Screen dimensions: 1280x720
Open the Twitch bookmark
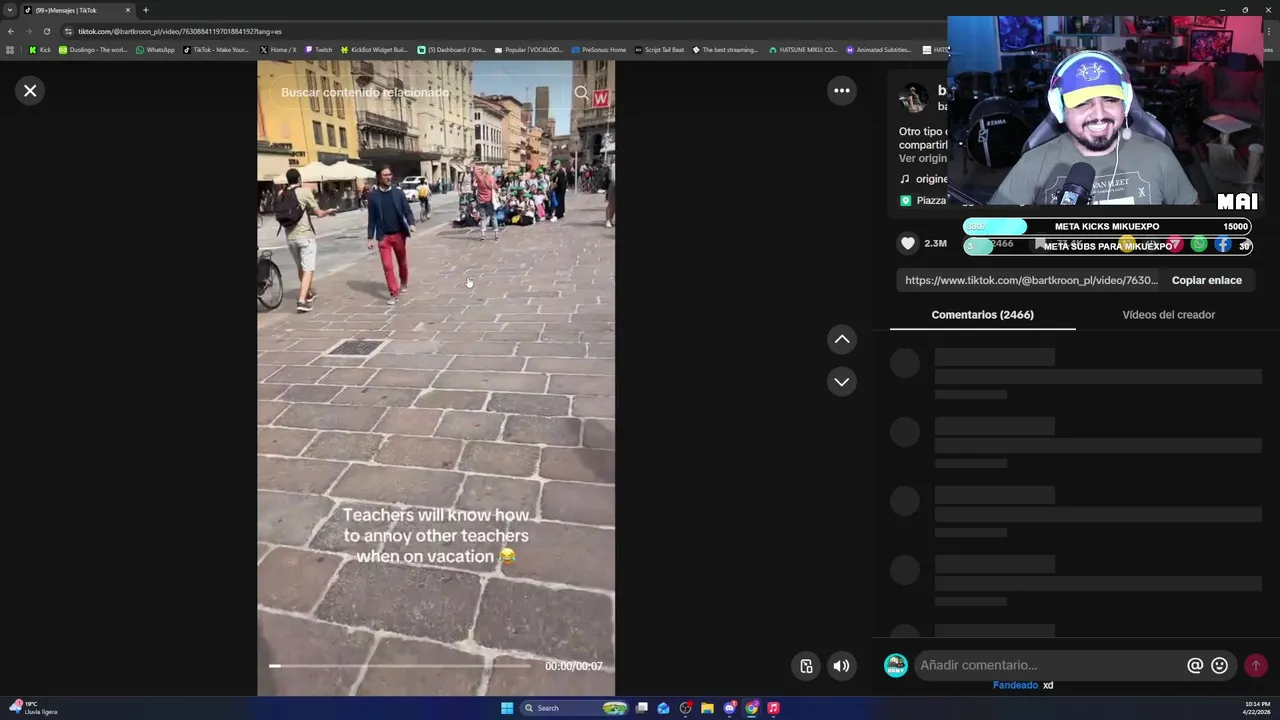coord(319,49)
